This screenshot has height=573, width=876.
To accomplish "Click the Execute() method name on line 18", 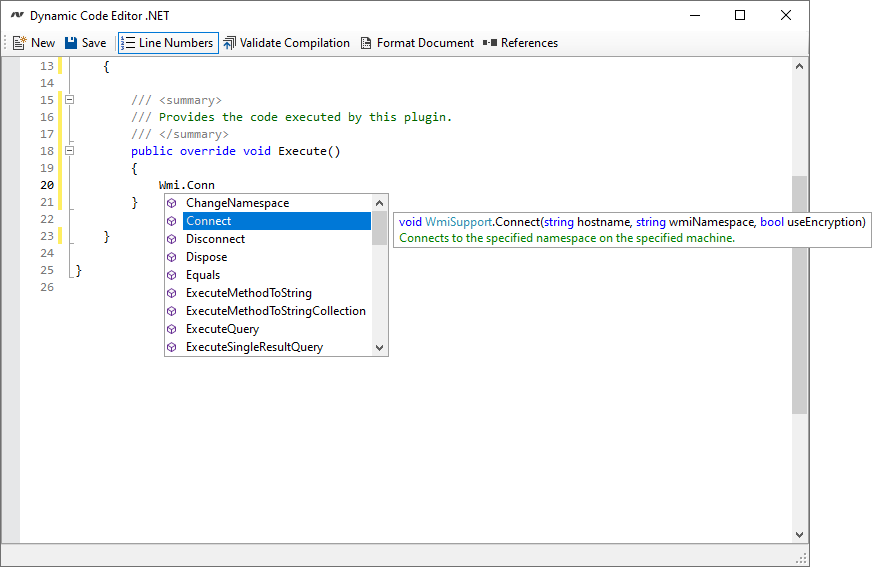I will point(309,151).
